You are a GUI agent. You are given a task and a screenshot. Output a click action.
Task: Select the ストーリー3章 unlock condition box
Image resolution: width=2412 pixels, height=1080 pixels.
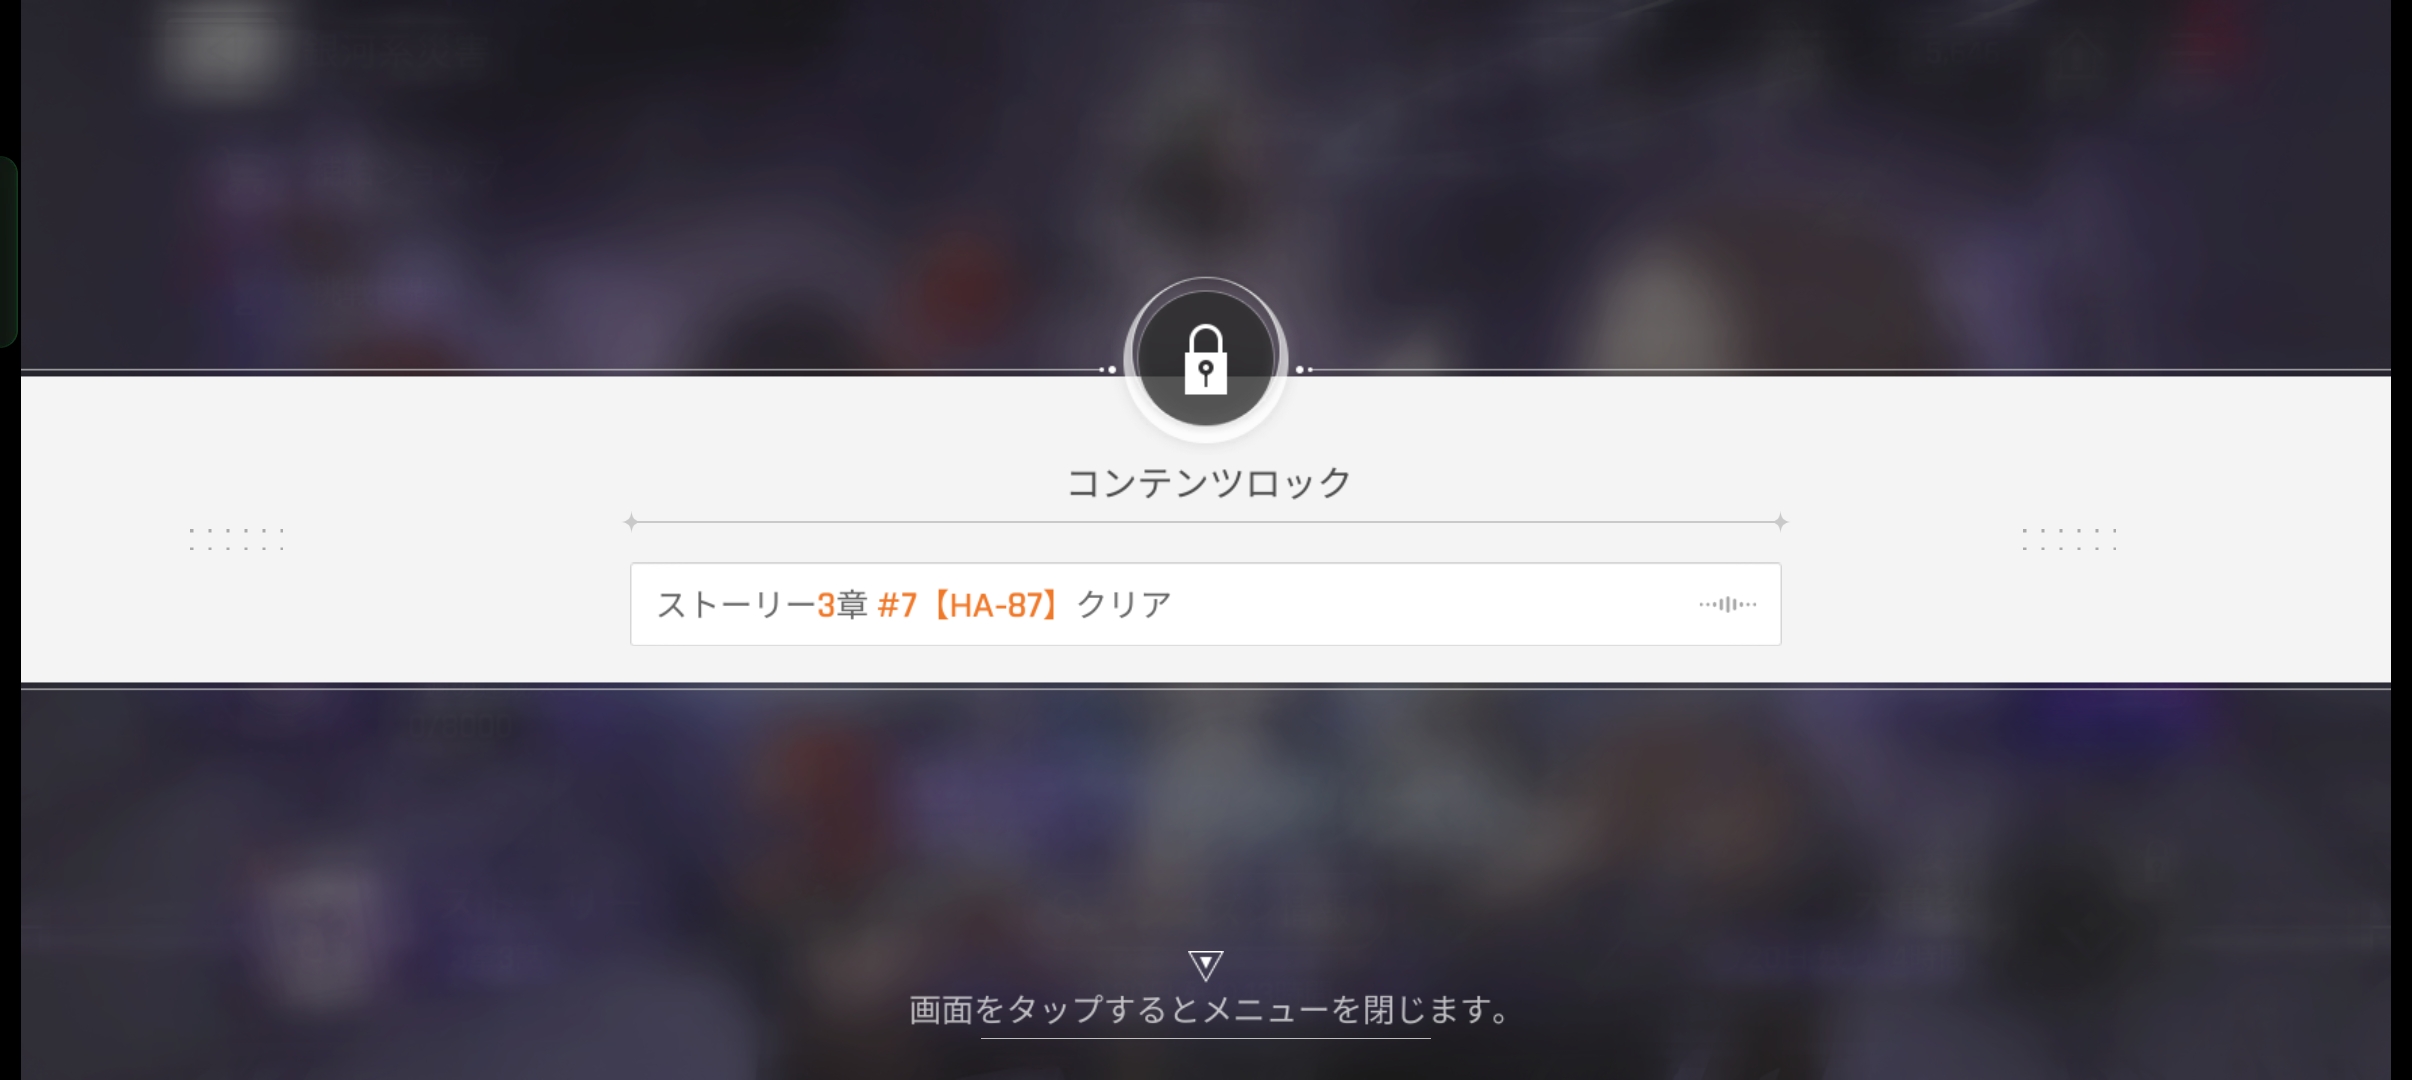tap(1205, 604)
